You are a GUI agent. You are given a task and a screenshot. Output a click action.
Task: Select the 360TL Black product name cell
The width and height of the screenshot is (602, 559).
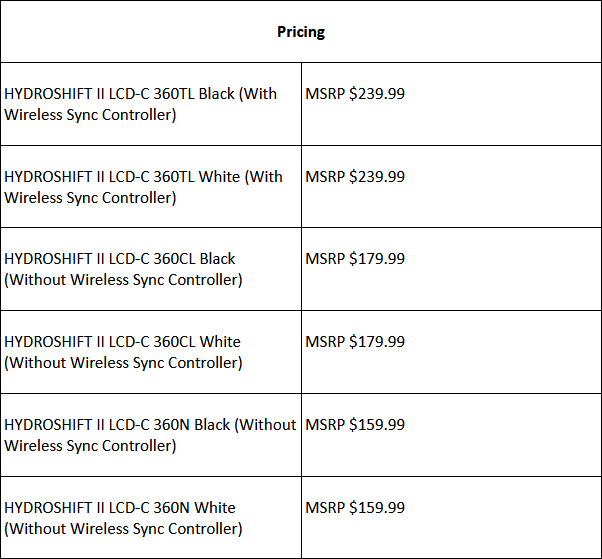pos(151,104)
